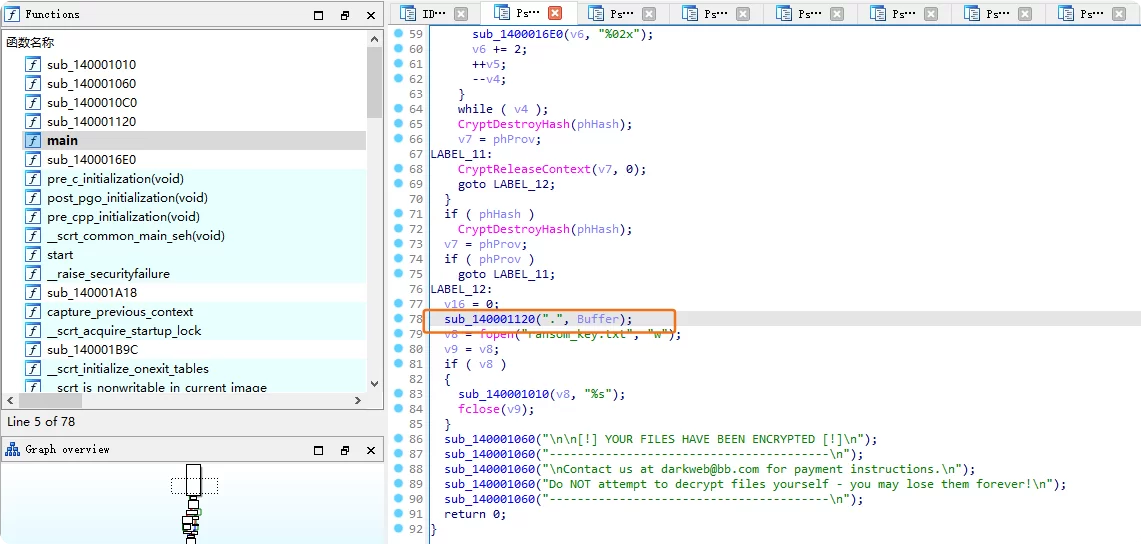Maximize the Functions panel
Screen dimensions: 1141x544
pos(319,16)
